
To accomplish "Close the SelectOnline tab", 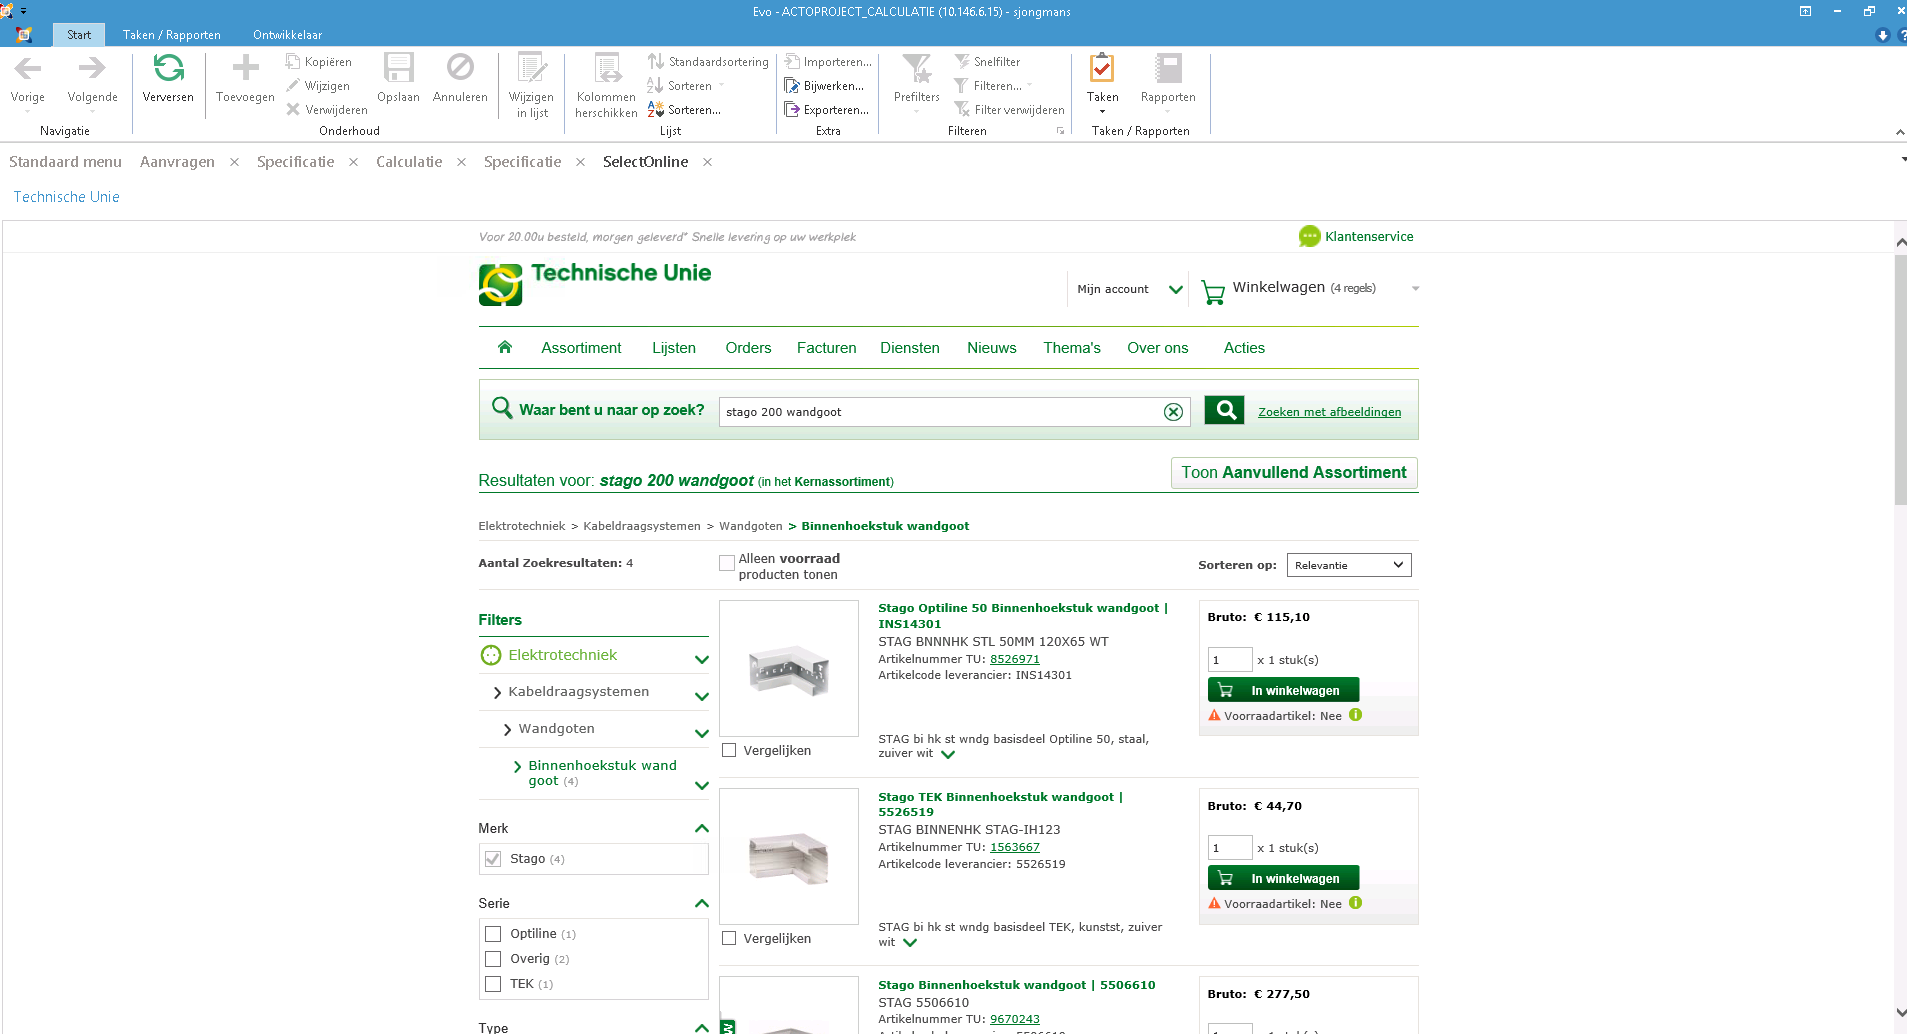I will 707,162.
